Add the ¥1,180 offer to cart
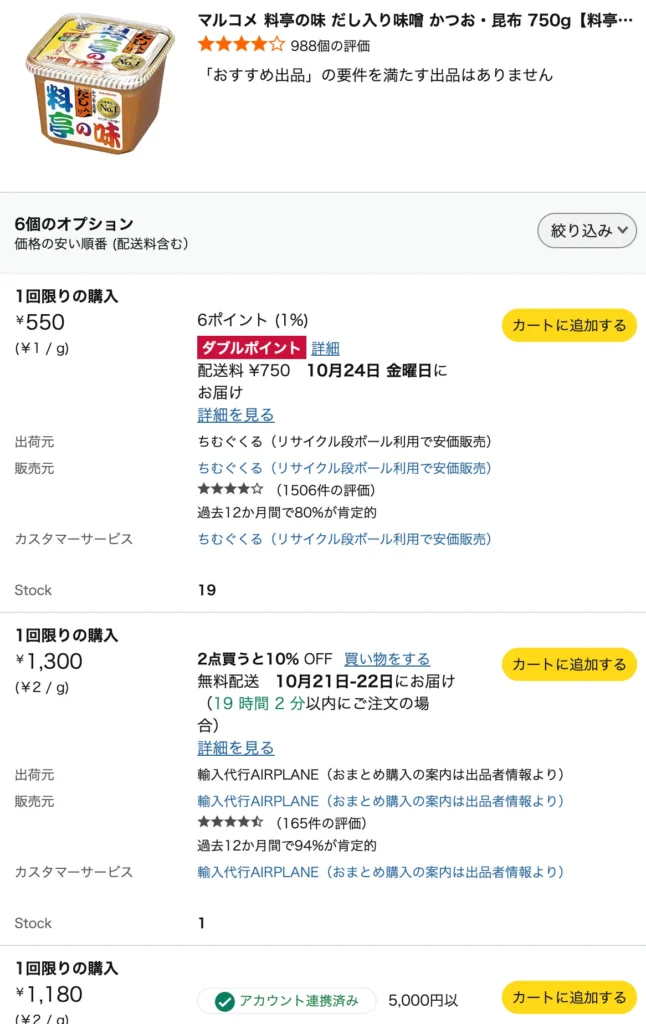This screenshot has width=646, height=1024. pyautogui.click(x=569, y=997)
